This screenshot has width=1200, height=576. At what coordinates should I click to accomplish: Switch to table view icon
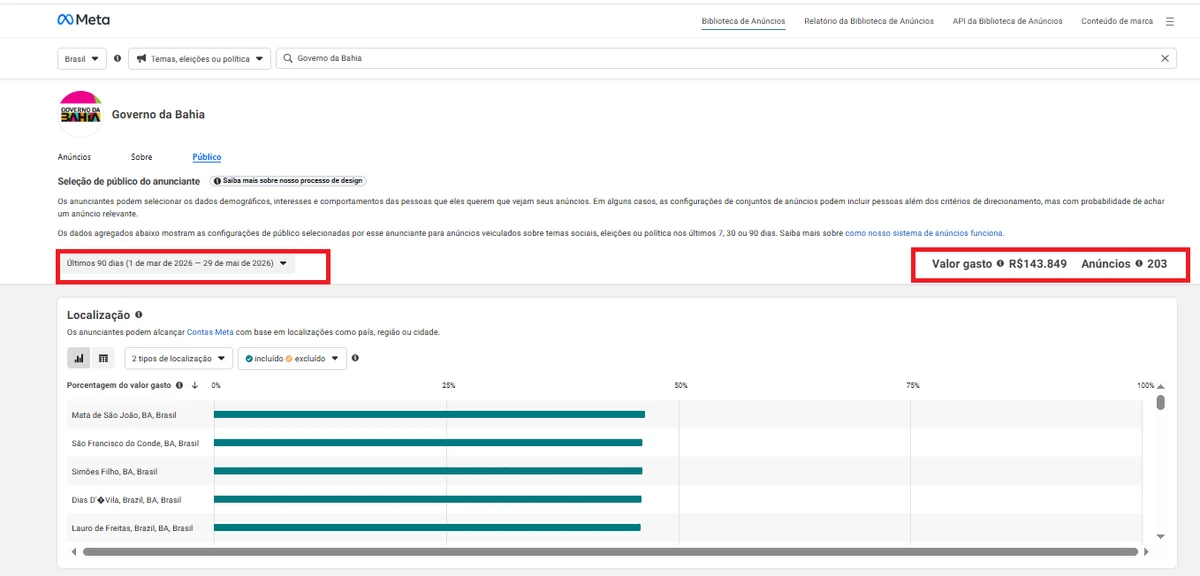[103, 358]
